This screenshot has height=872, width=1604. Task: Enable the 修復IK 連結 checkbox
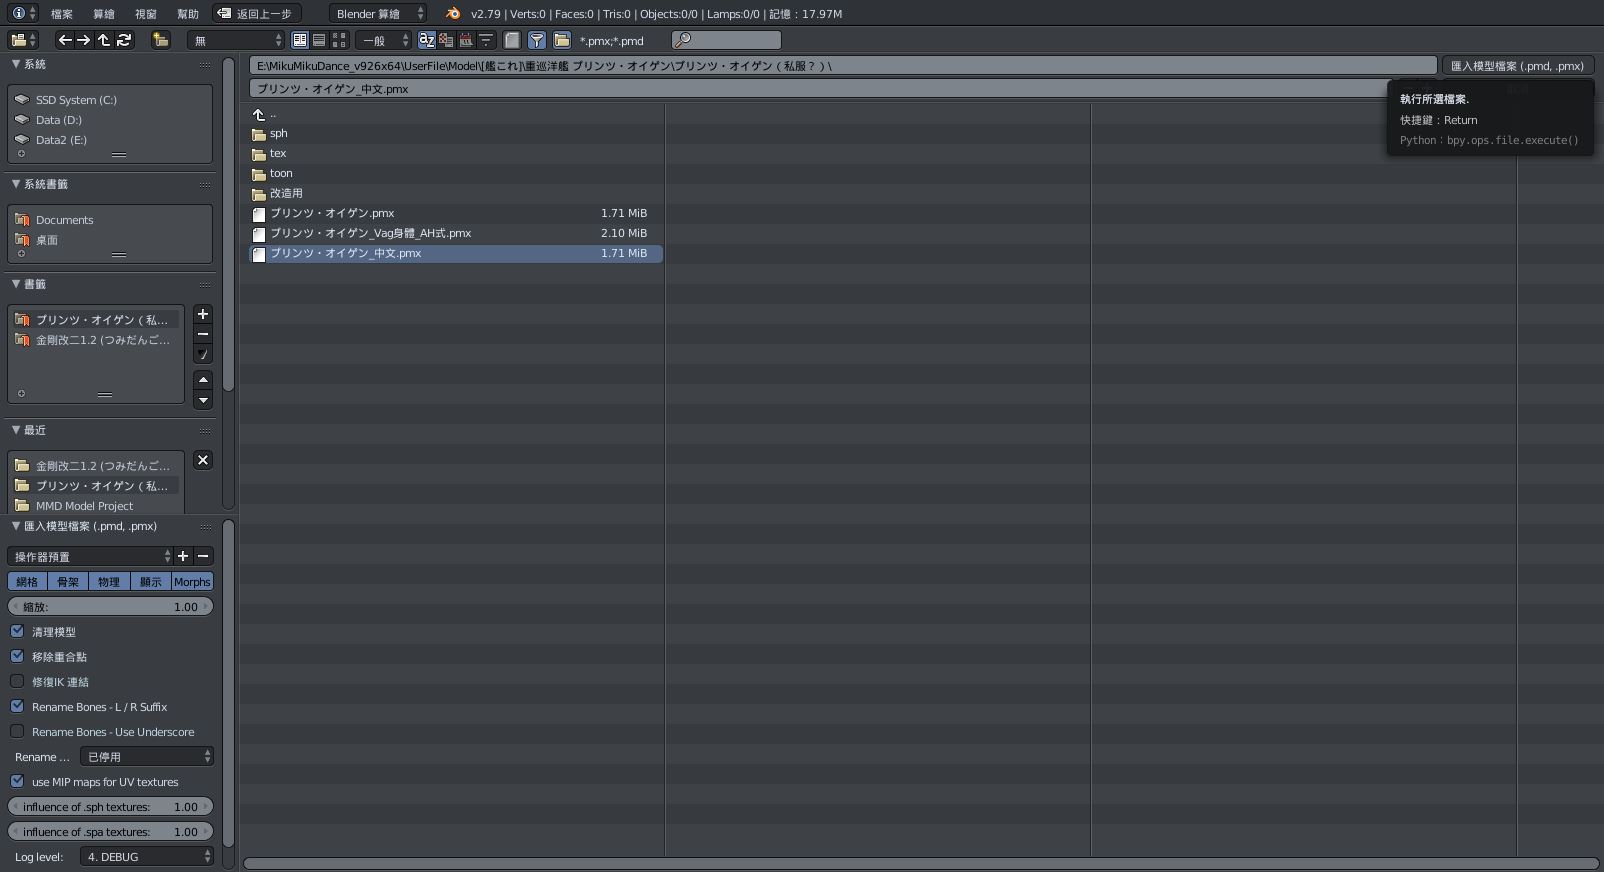(18, 682)
